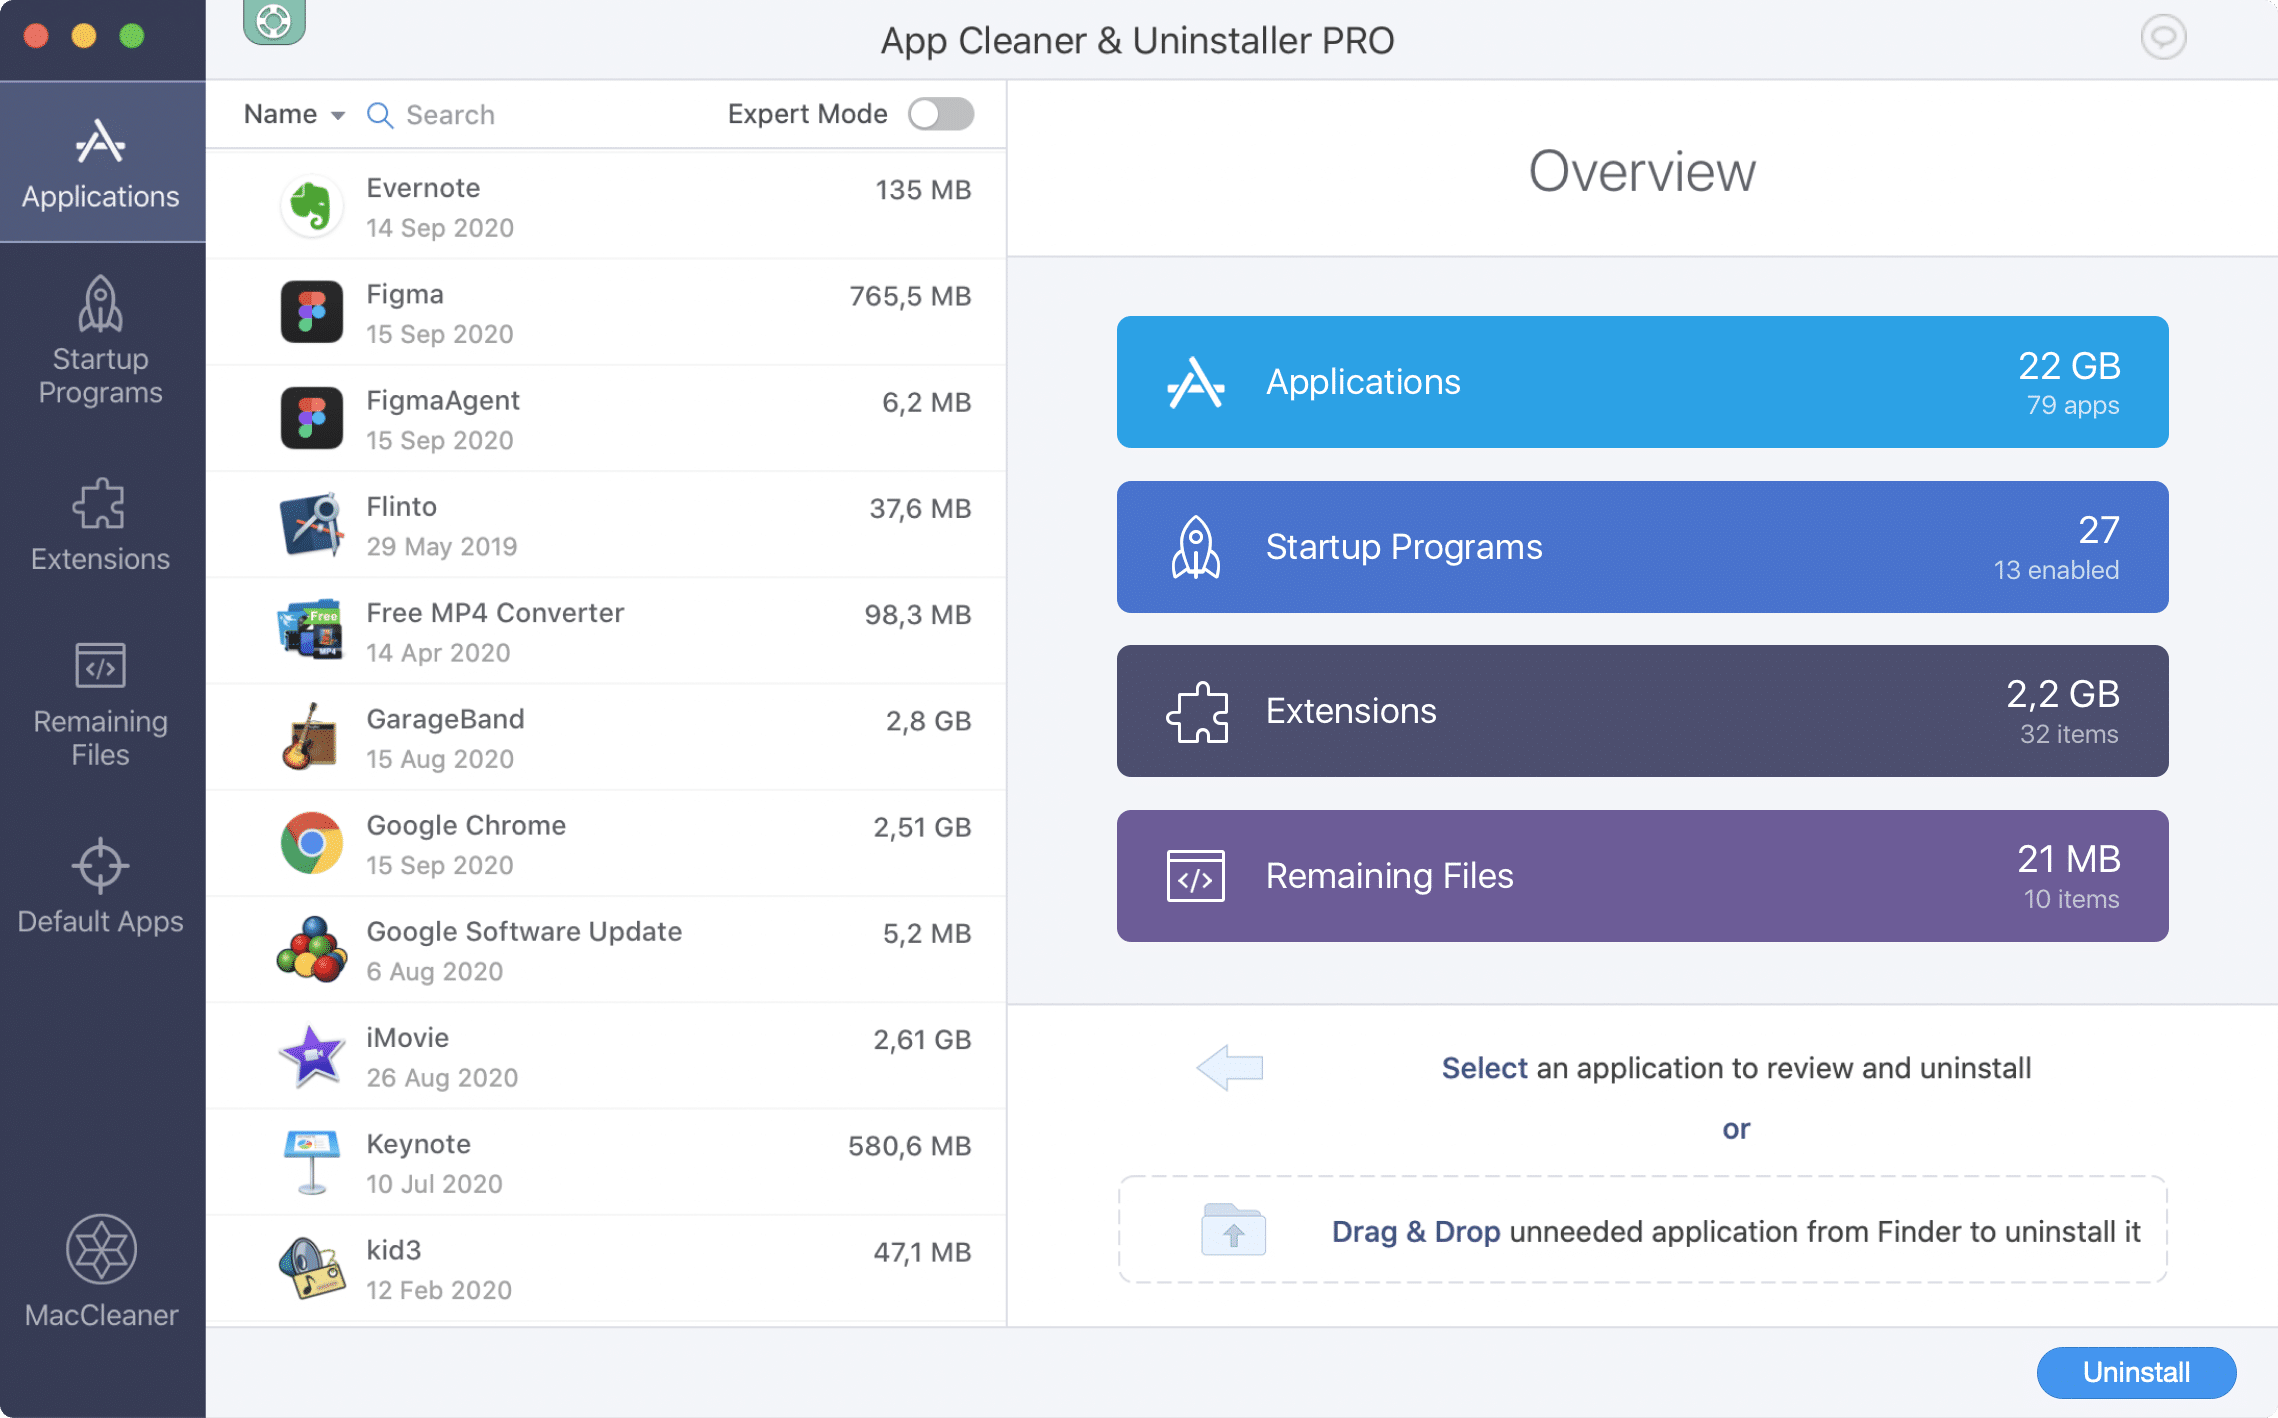Enable the Expert Mode toggle

click(x=941, y=113)
